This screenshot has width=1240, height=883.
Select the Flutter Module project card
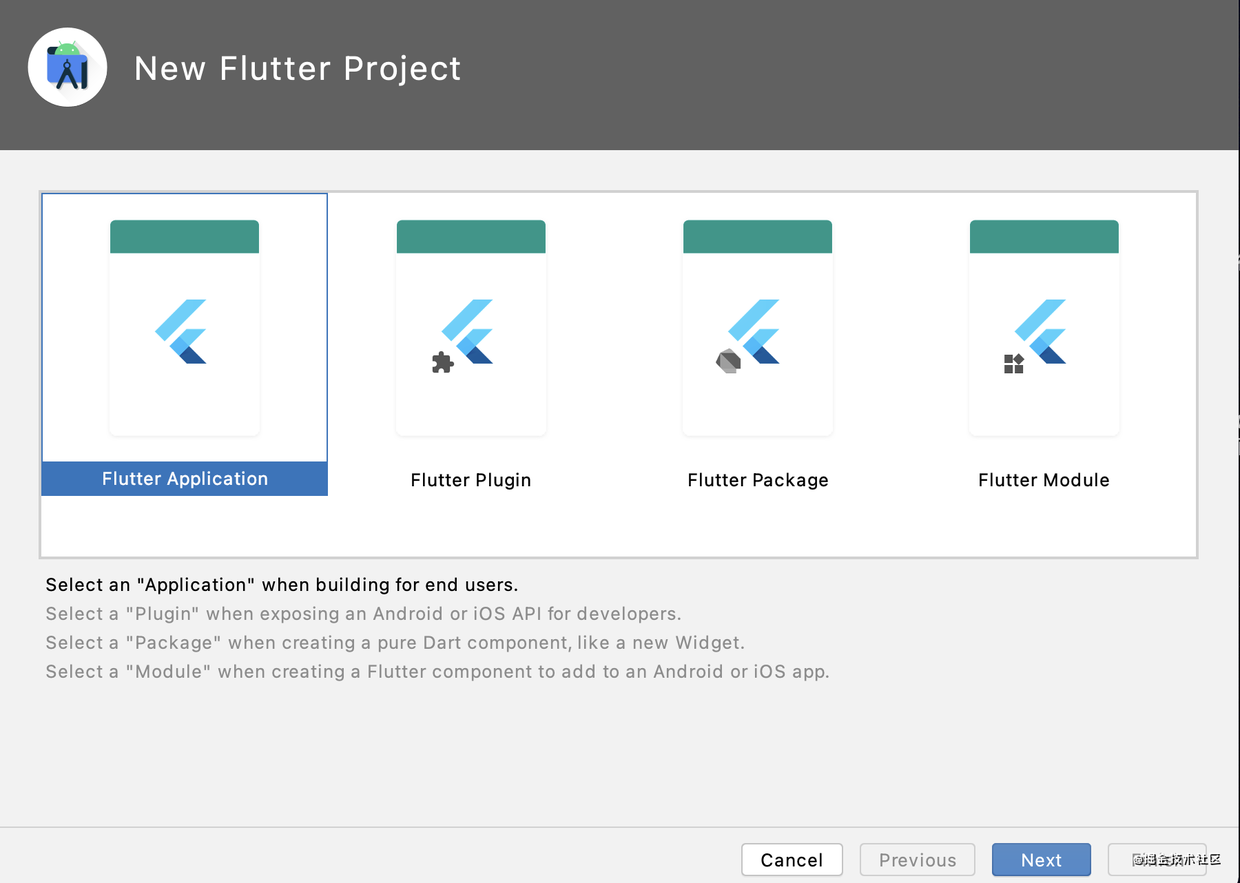point(1044,328)
